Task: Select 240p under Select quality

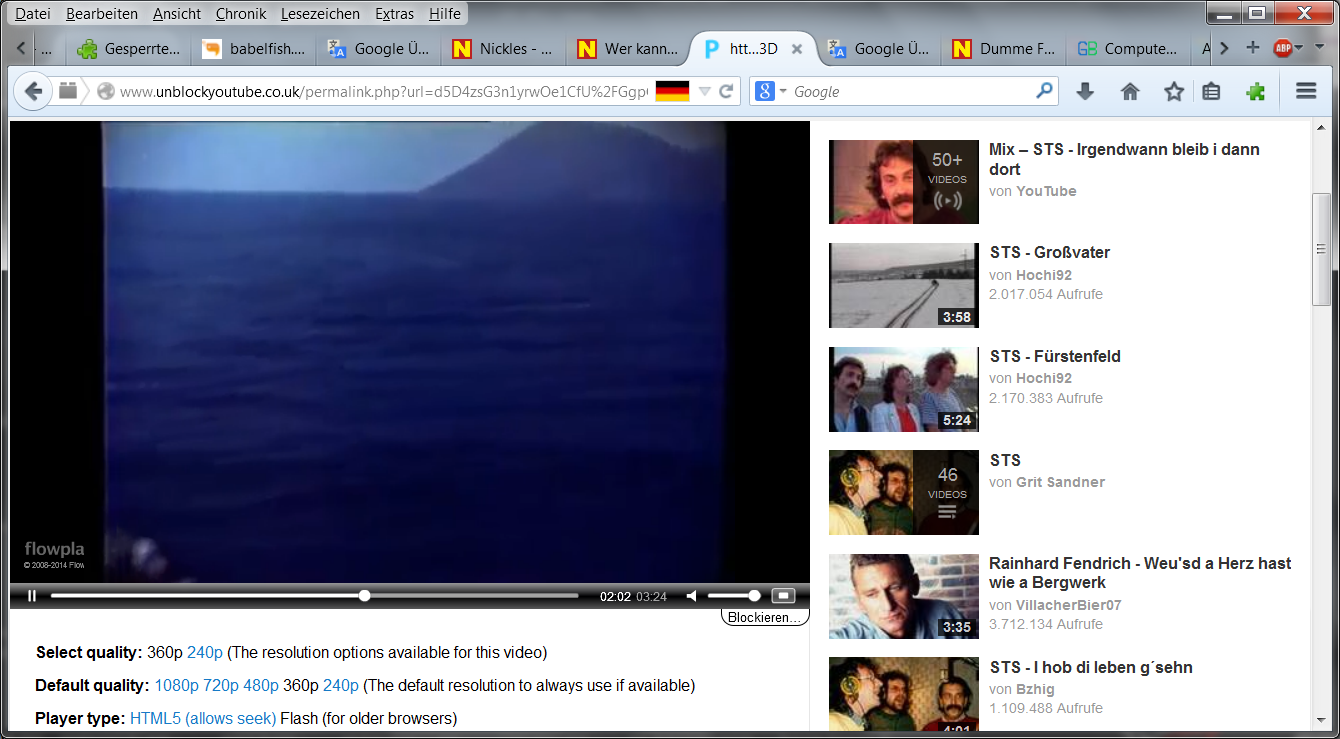Action: click(x=205, y=653)
